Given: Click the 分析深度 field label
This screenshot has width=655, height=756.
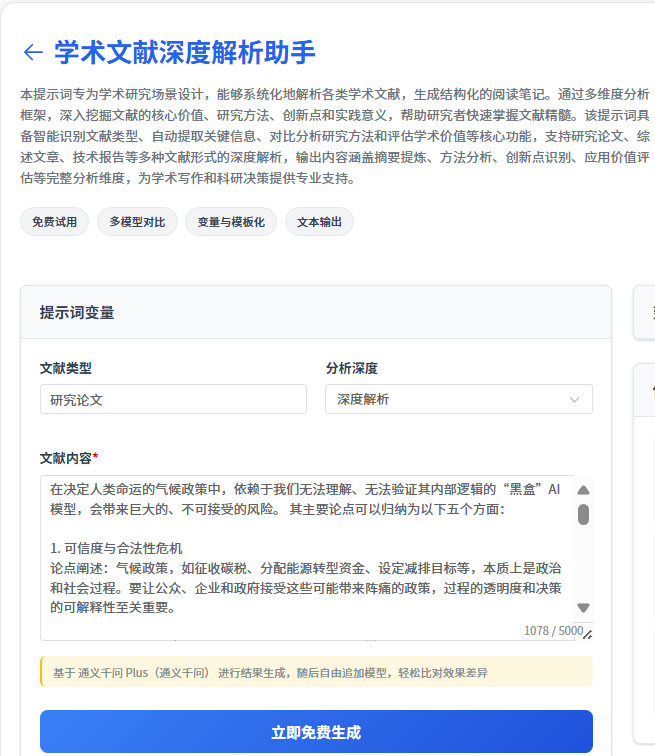Looking at the screenshot, I should 352,368.
